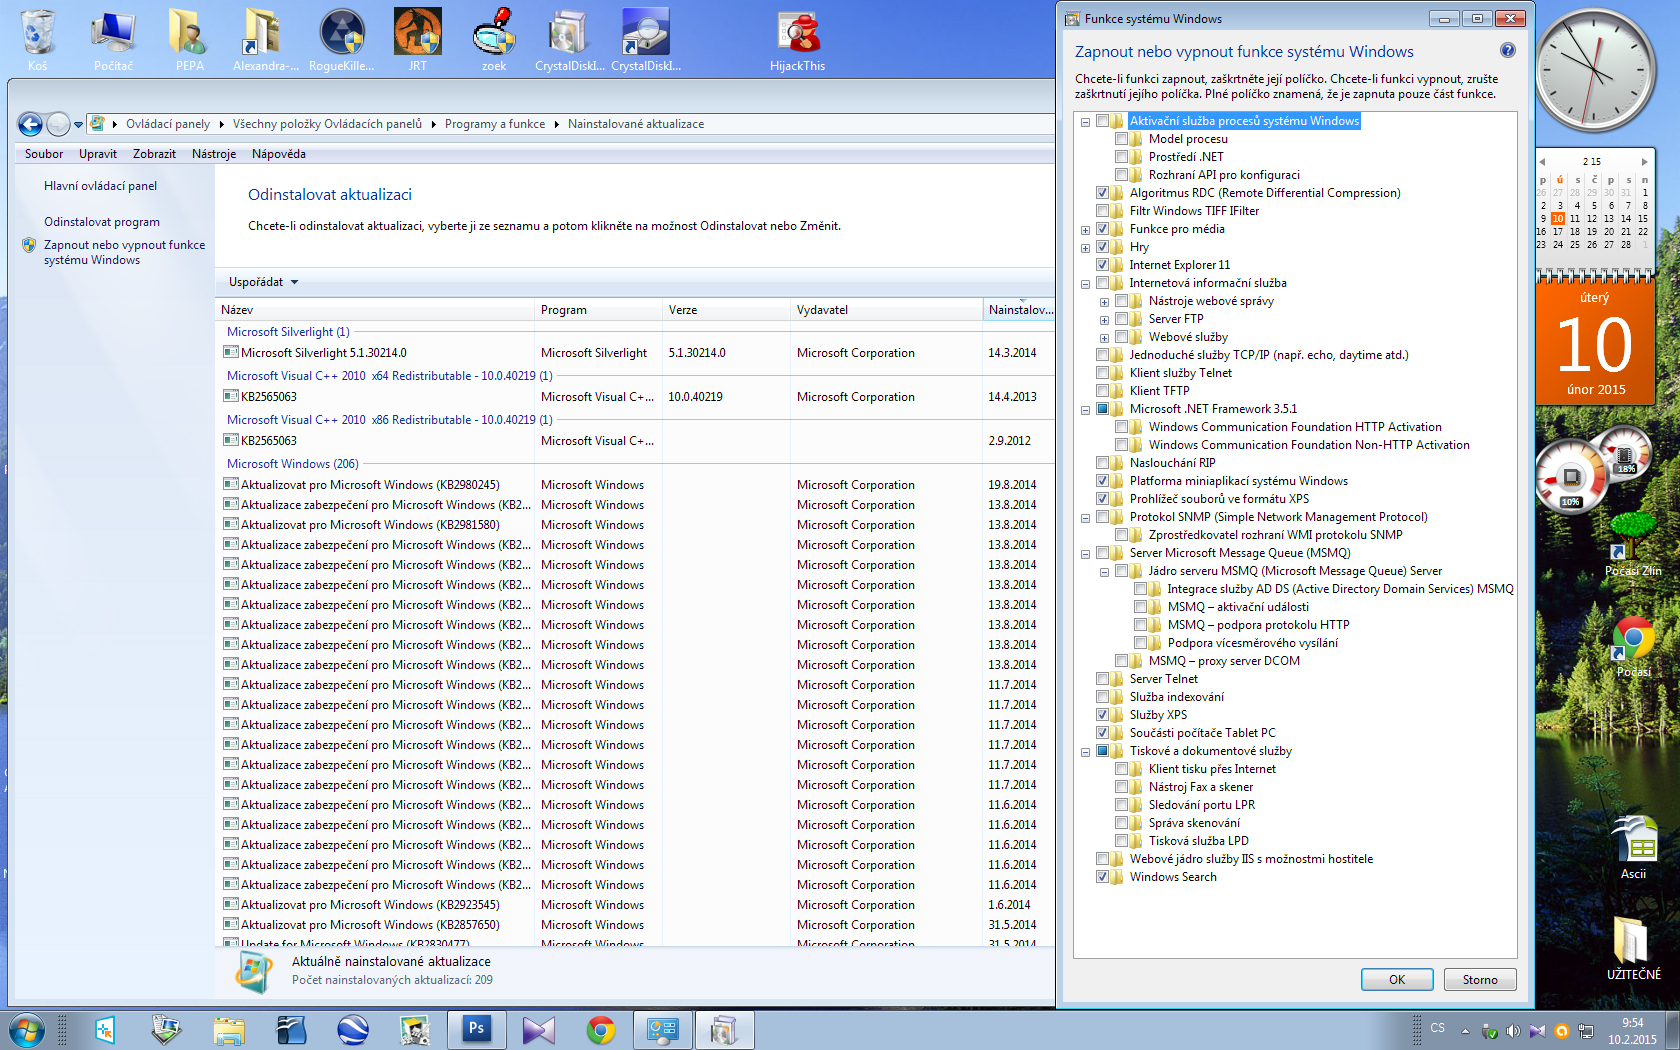
Task: Expand the Funkce pro média tree node
Action: pos(1085,230)
